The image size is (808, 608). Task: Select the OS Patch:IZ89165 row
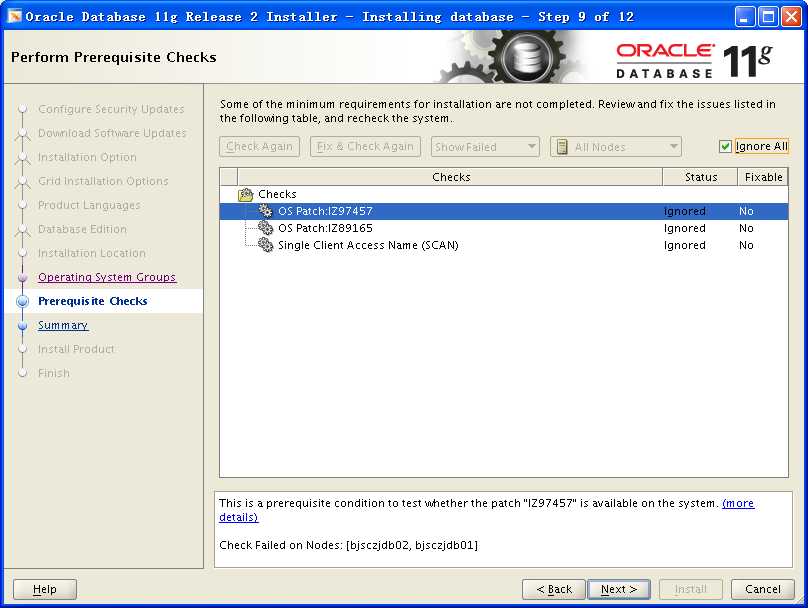(504, 228)
